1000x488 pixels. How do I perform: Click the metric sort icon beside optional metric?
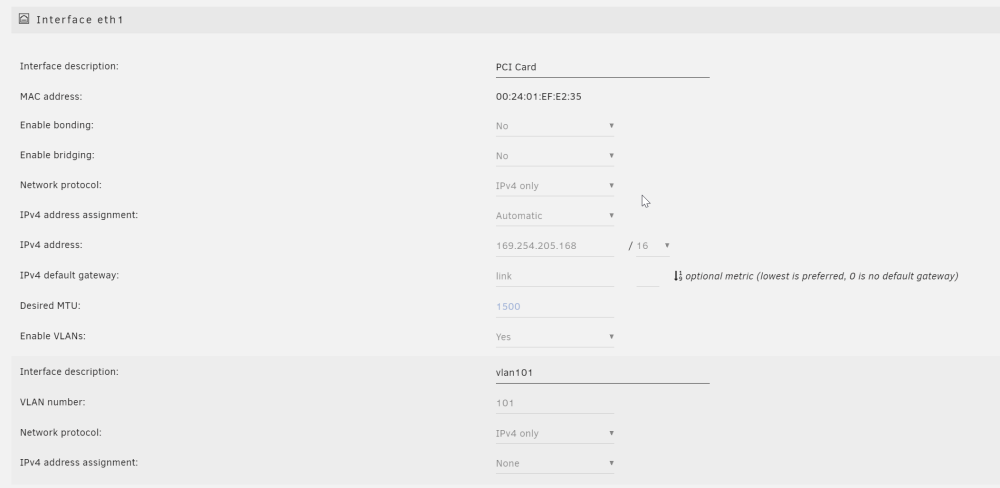click(678, 276)
